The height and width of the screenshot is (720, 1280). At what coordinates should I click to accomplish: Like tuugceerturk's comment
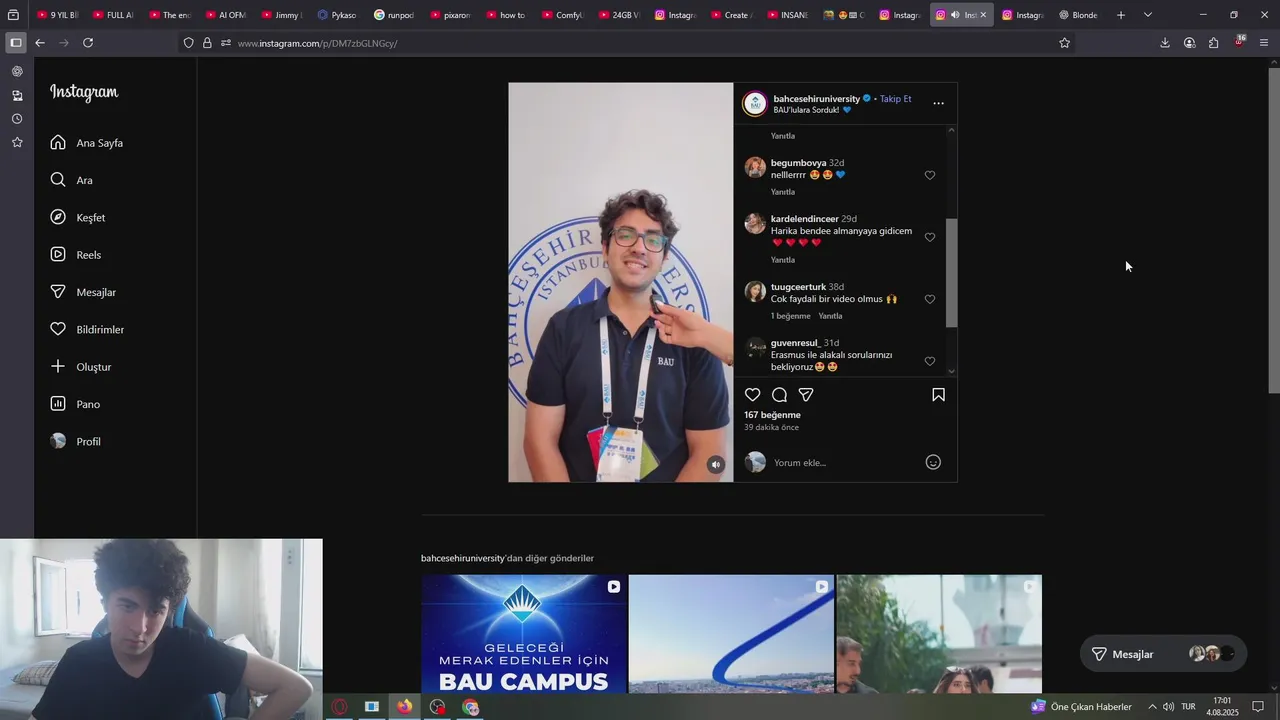coord(930,299)
